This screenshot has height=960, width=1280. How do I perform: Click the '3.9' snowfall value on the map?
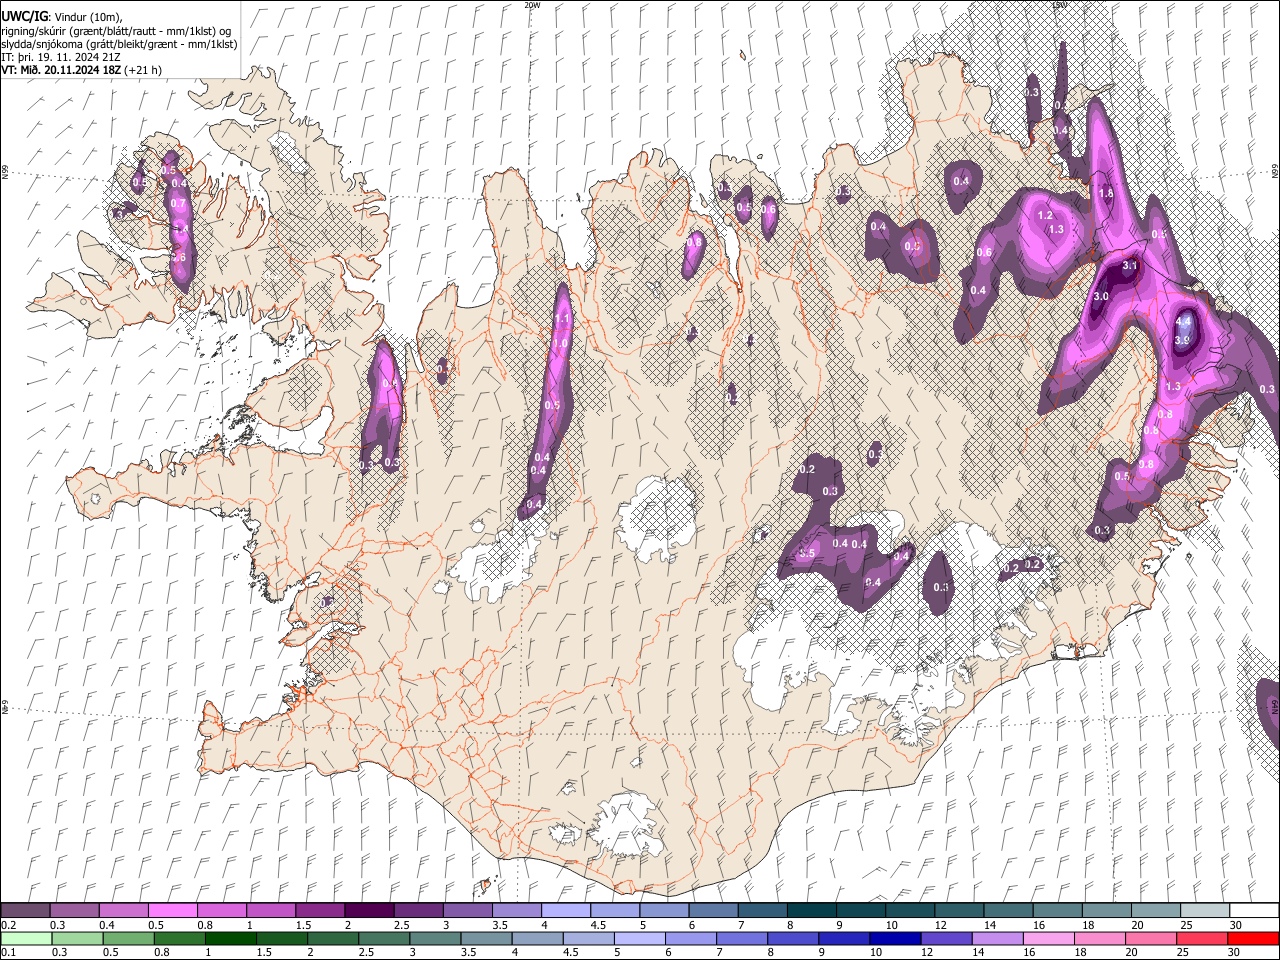(x=1182, y=340)
